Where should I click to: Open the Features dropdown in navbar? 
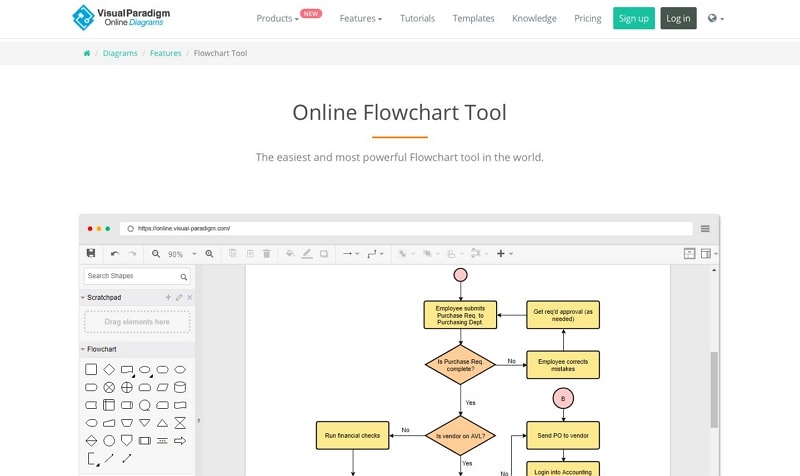(361, 18)
